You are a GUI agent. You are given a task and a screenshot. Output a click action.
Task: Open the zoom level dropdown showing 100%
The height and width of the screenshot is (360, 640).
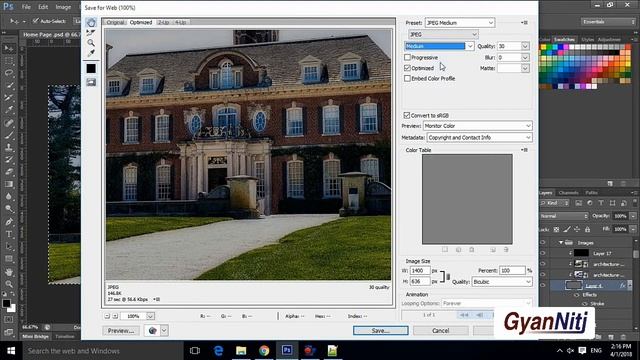150,316
